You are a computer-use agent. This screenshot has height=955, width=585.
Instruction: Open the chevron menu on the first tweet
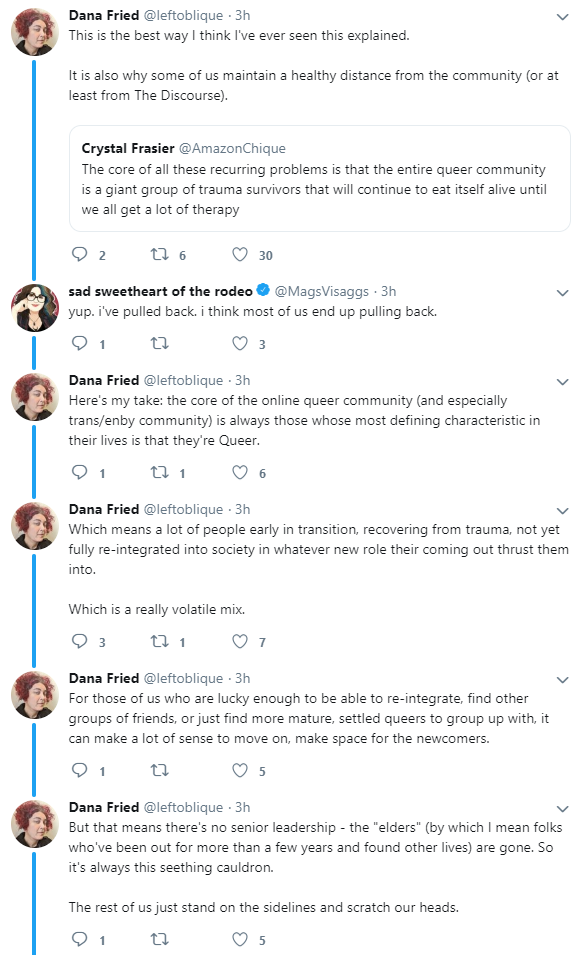tap(562, 17)
